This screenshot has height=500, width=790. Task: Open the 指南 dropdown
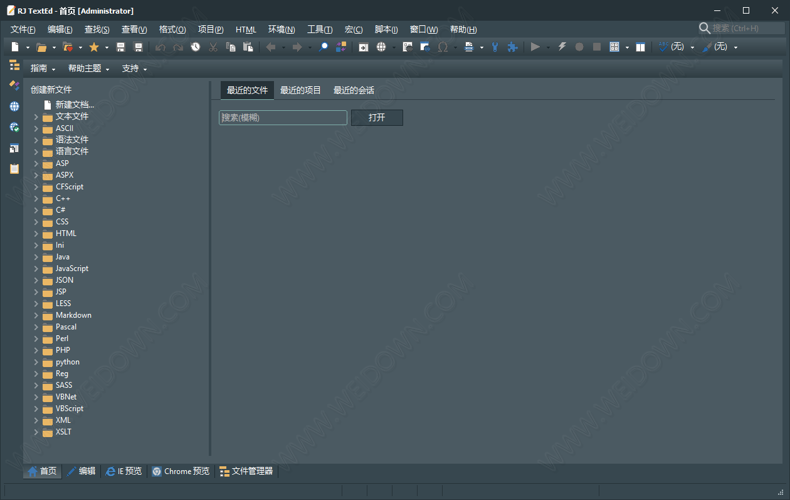click(43, 69)
